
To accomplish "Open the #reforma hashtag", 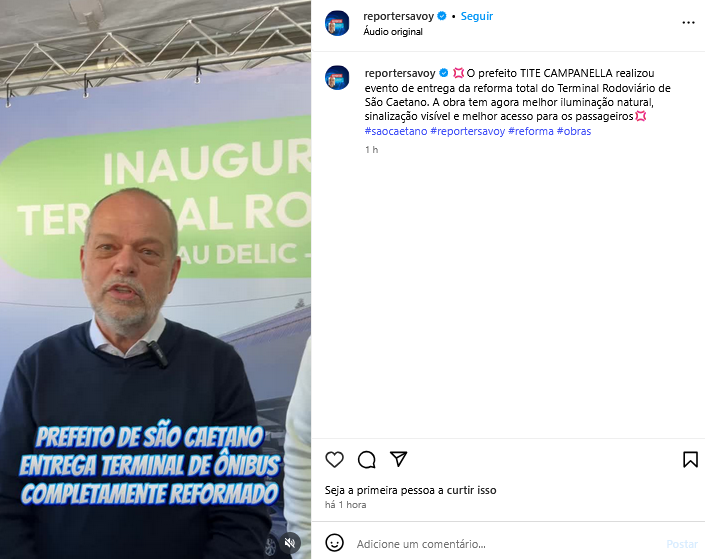I will [x=531, y=131].
